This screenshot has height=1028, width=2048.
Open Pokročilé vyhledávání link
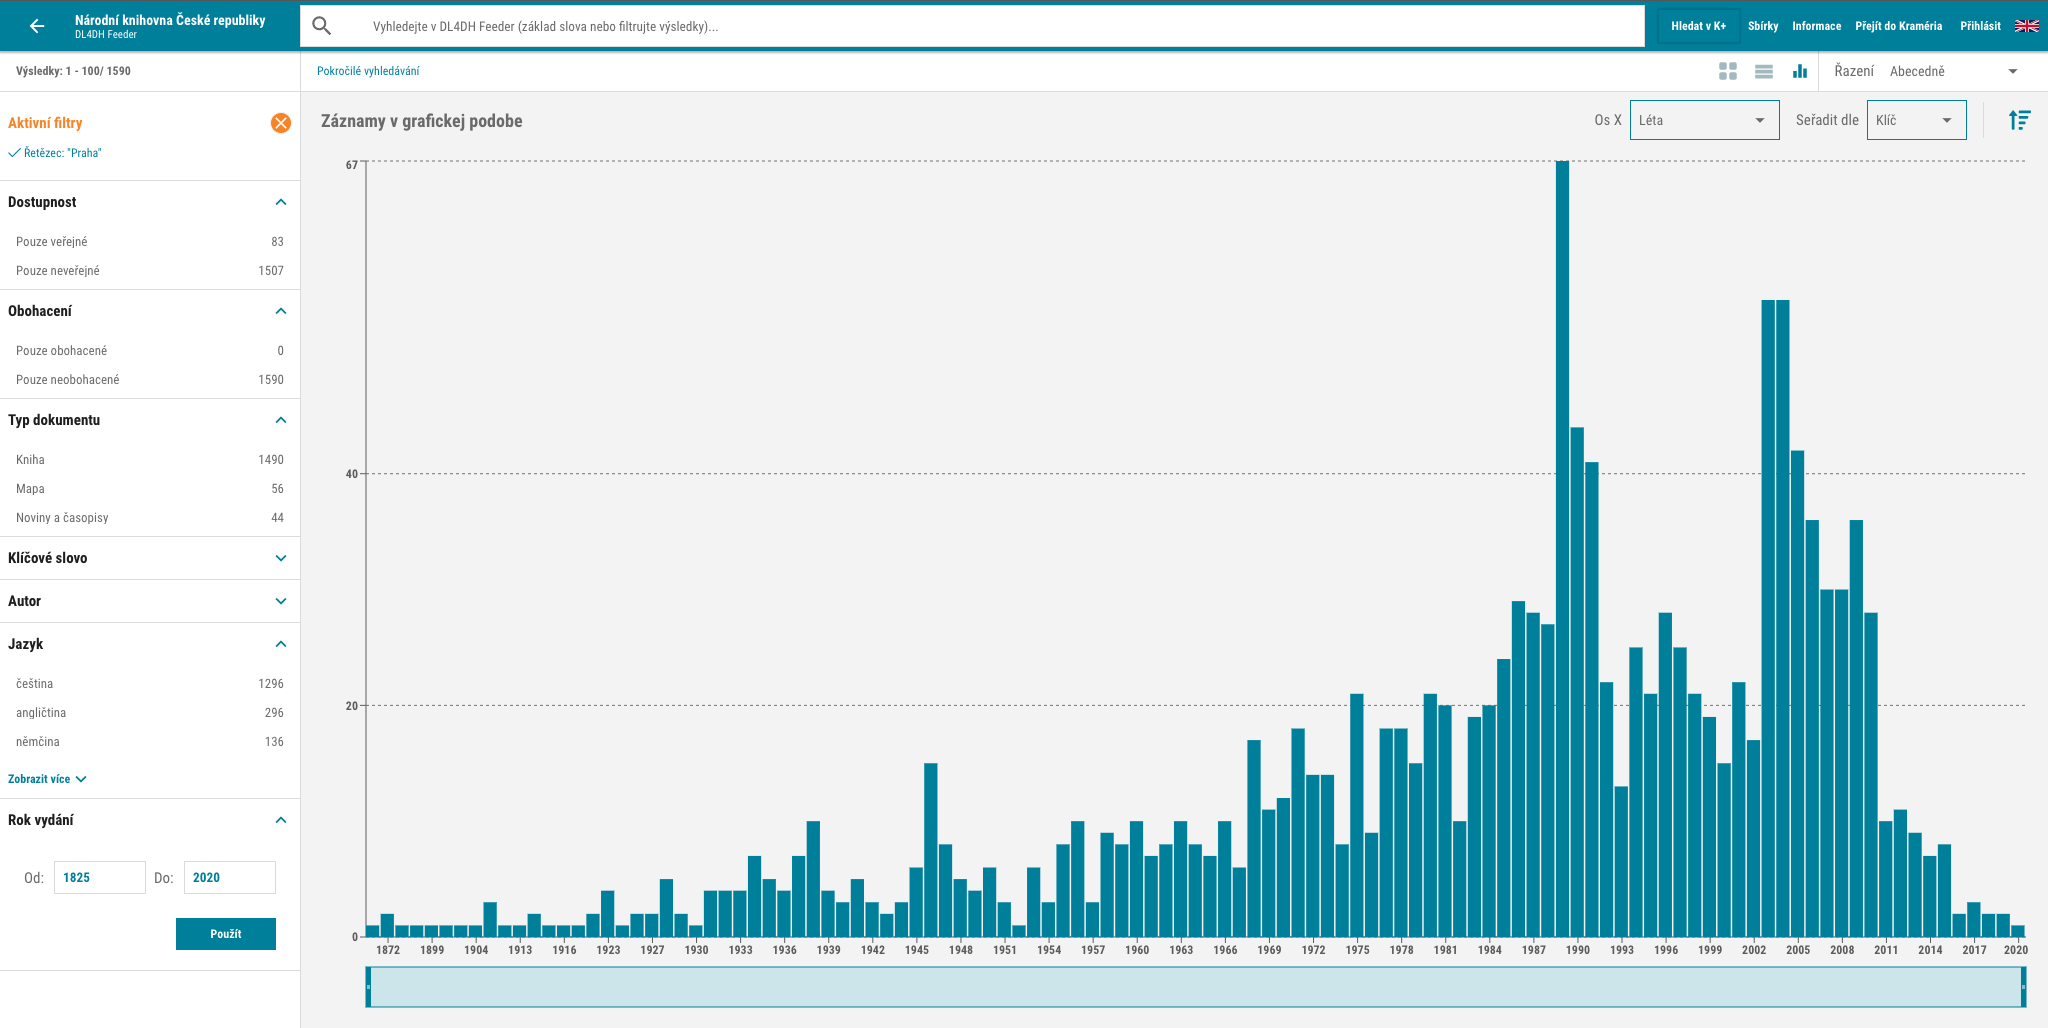(x=368, y=71)
